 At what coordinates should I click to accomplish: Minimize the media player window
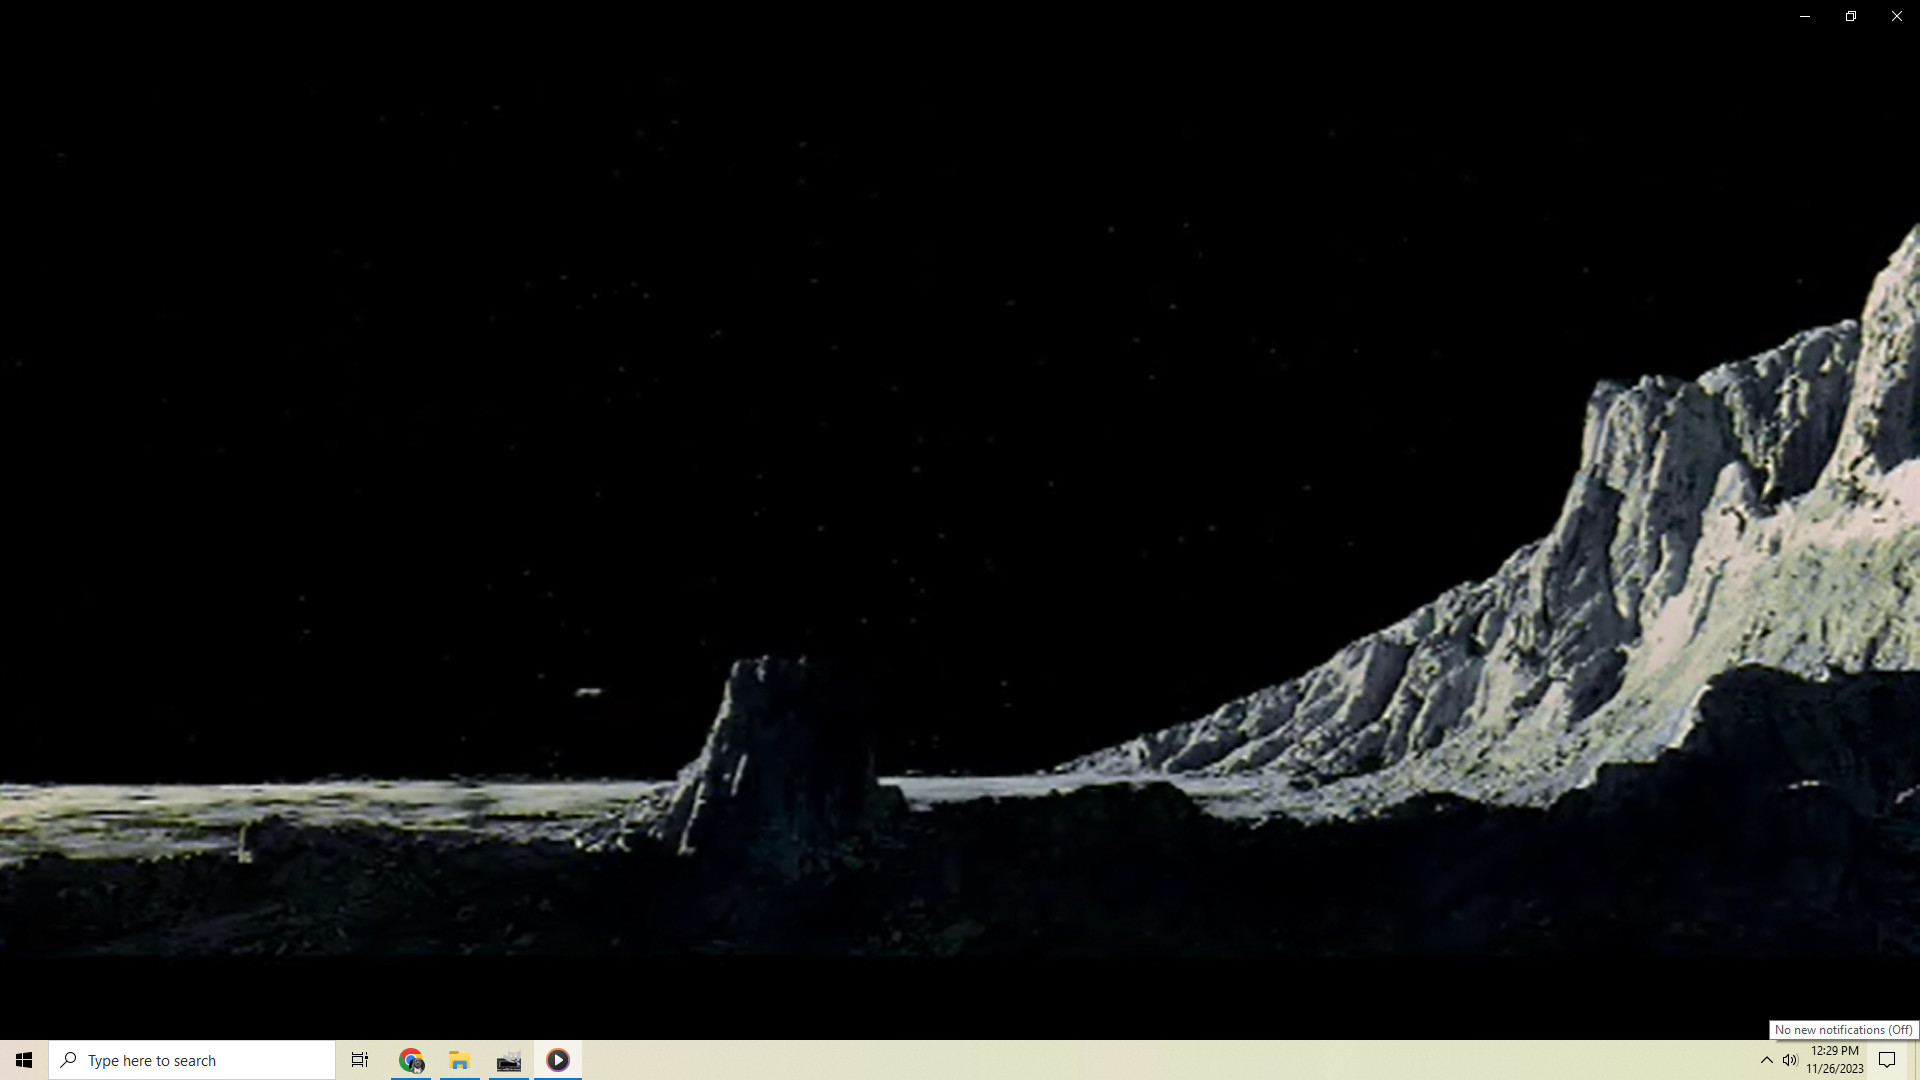pyautogui.click(x=1805, y=16)
